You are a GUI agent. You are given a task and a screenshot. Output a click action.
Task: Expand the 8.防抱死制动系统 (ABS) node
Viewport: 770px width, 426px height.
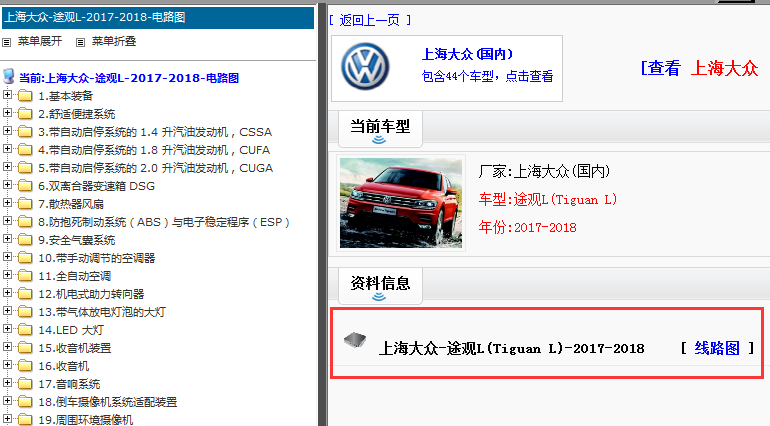(7, 221)
